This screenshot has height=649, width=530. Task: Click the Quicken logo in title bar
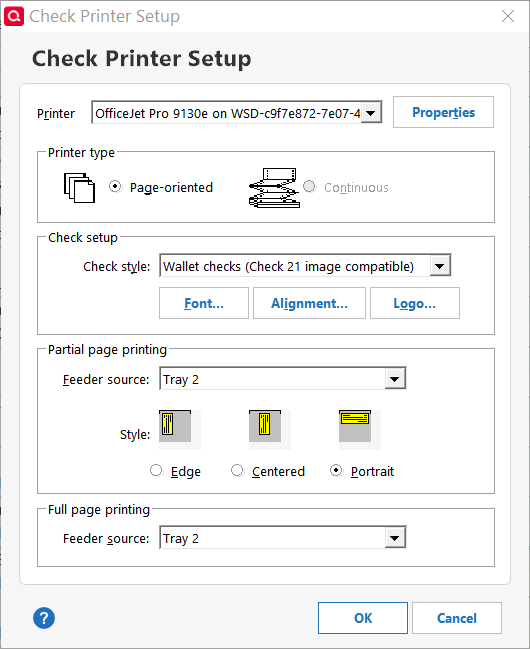pyautogui.click(x=14, y=16)
